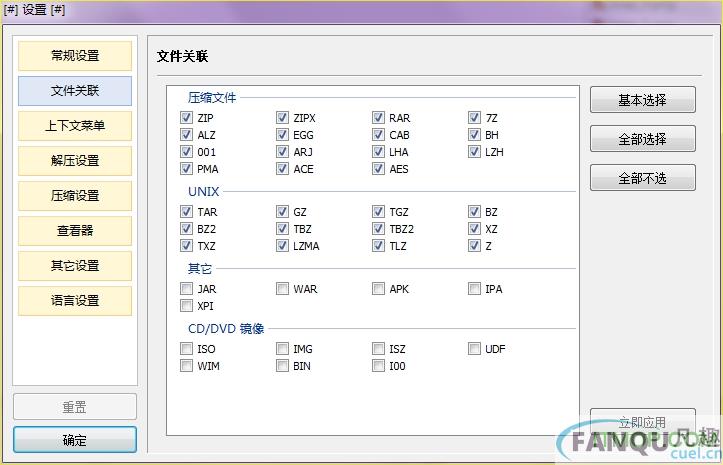Image resolution: width=723 pixels, height=465 pixels.
Task: Disable the TAR checkbox
Action: (187, 212)
